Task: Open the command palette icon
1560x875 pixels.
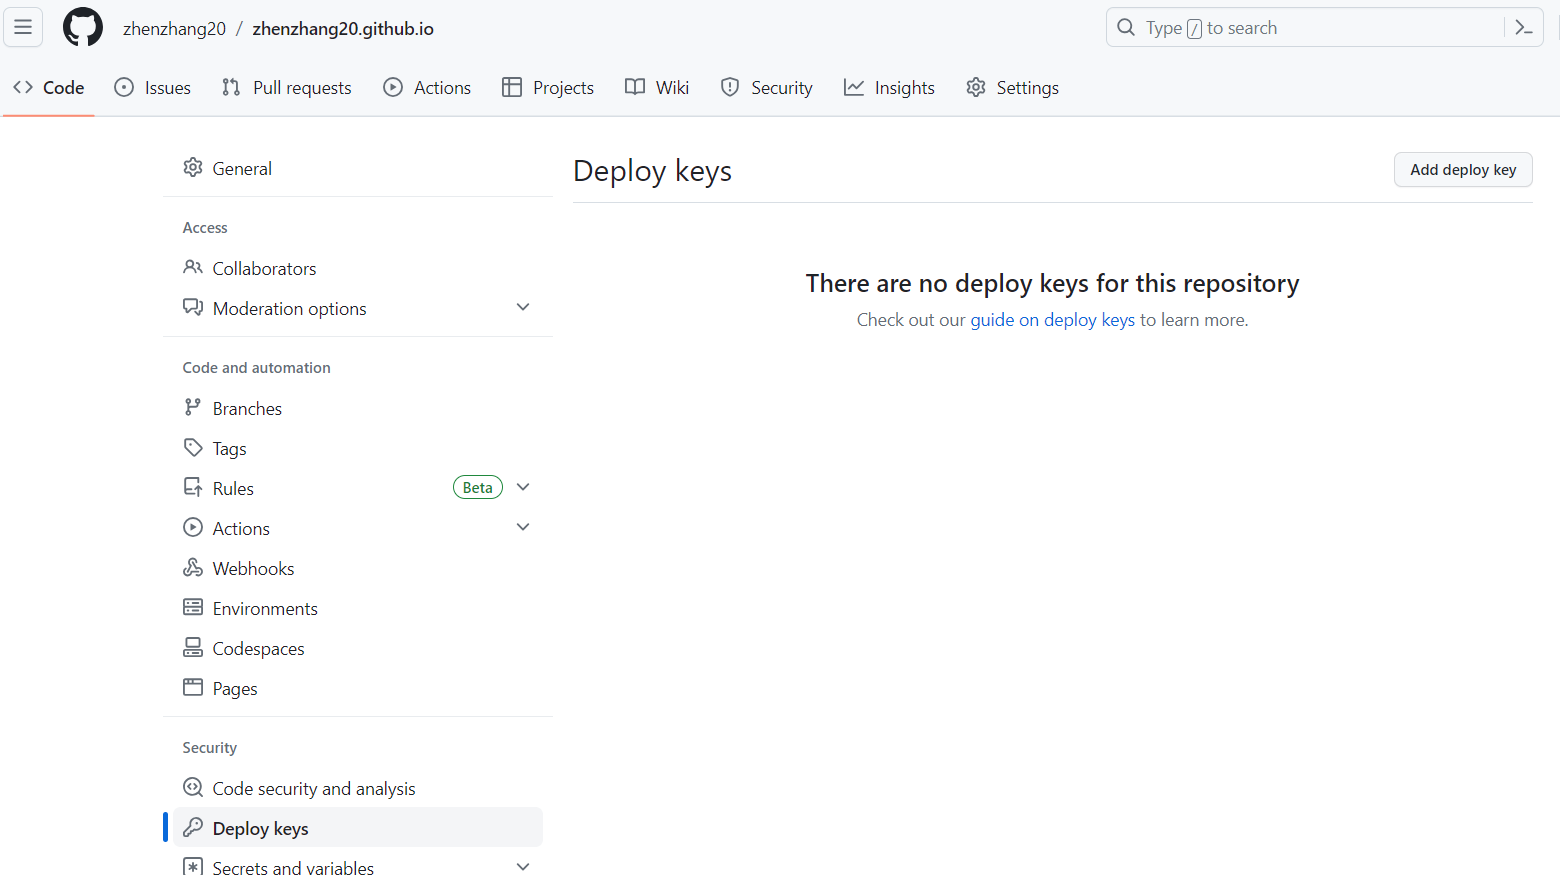Action: point(1524,28)
